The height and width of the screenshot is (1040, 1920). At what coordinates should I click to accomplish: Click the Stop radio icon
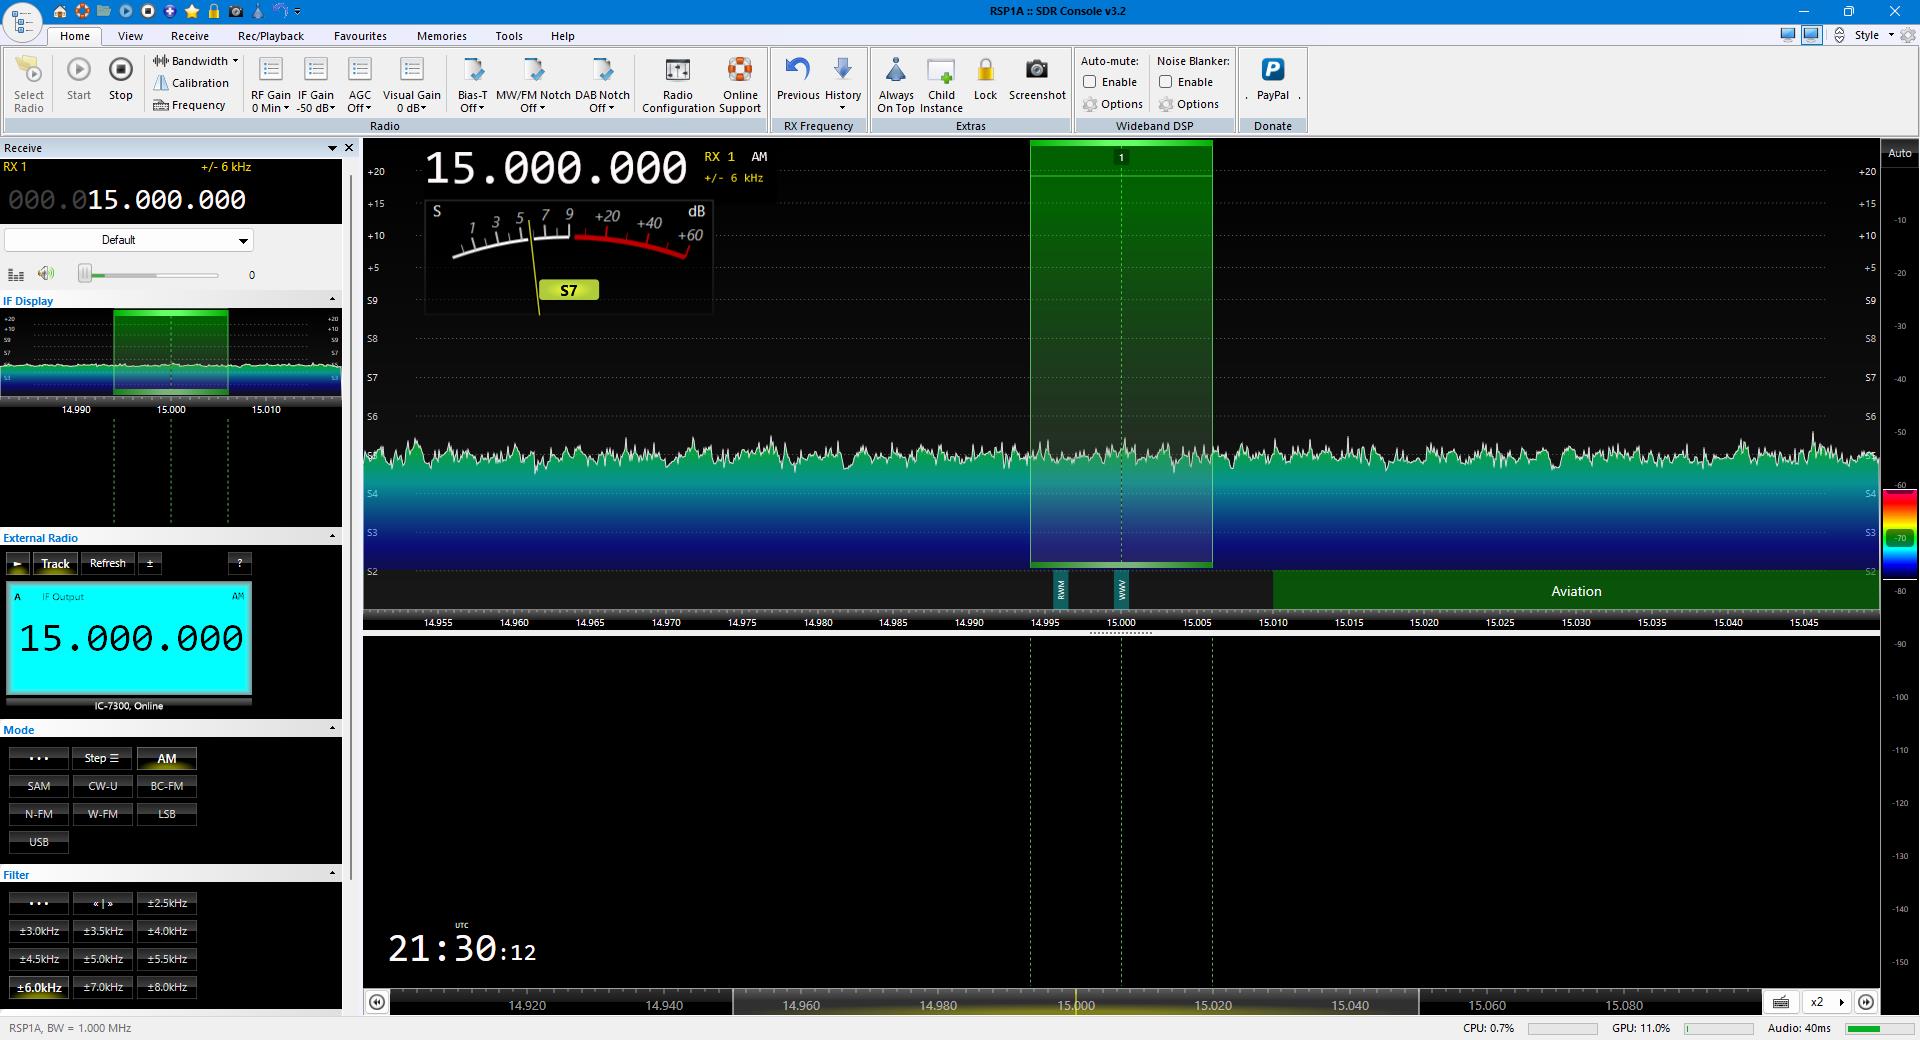coord(120,70)
